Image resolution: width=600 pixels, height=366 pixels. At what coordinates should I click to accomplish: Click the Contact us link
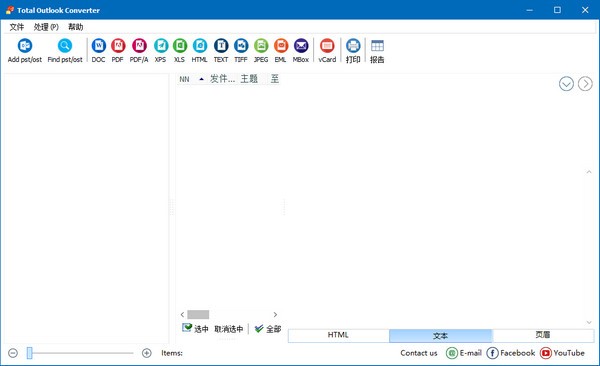[419, 353]
